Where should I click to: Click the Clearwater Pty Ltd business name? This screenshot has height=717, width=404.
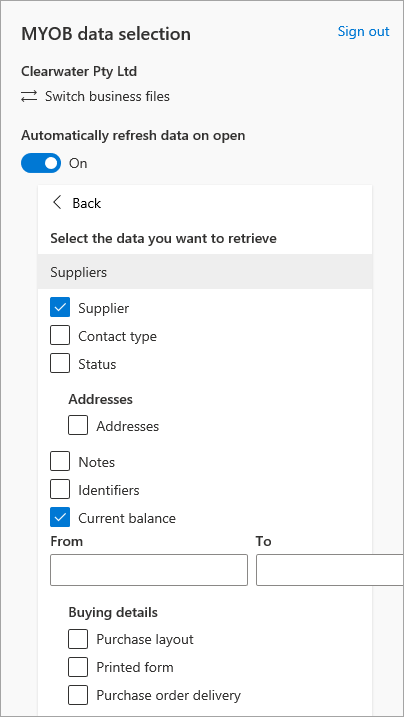pos(79,71)
